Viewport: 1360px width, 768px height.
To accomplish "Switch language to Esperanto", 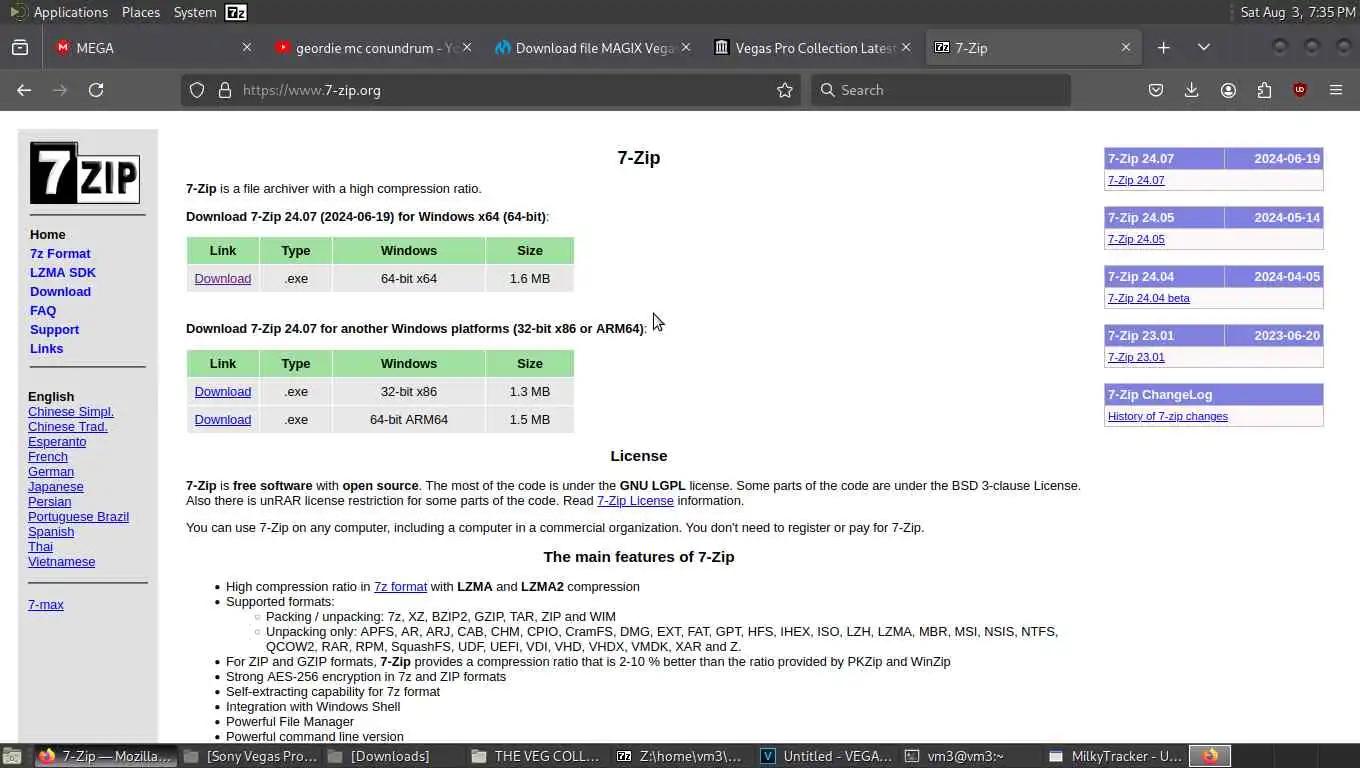I will click(x=57, y=441).
